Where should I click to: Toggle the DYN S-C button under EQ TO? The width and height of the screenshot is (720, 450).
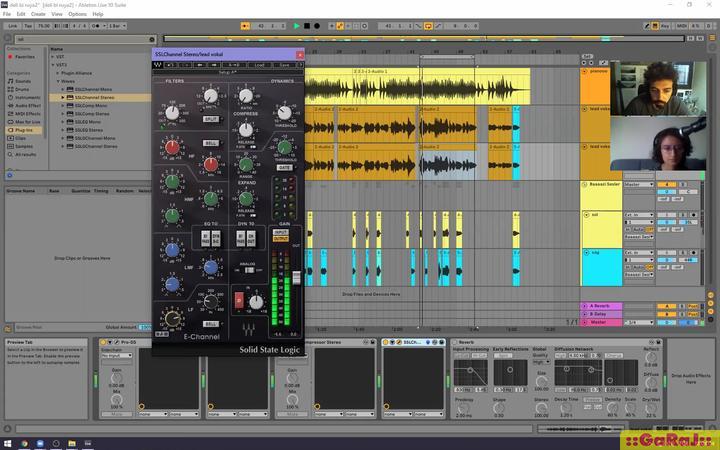click(x=215, y=239)
